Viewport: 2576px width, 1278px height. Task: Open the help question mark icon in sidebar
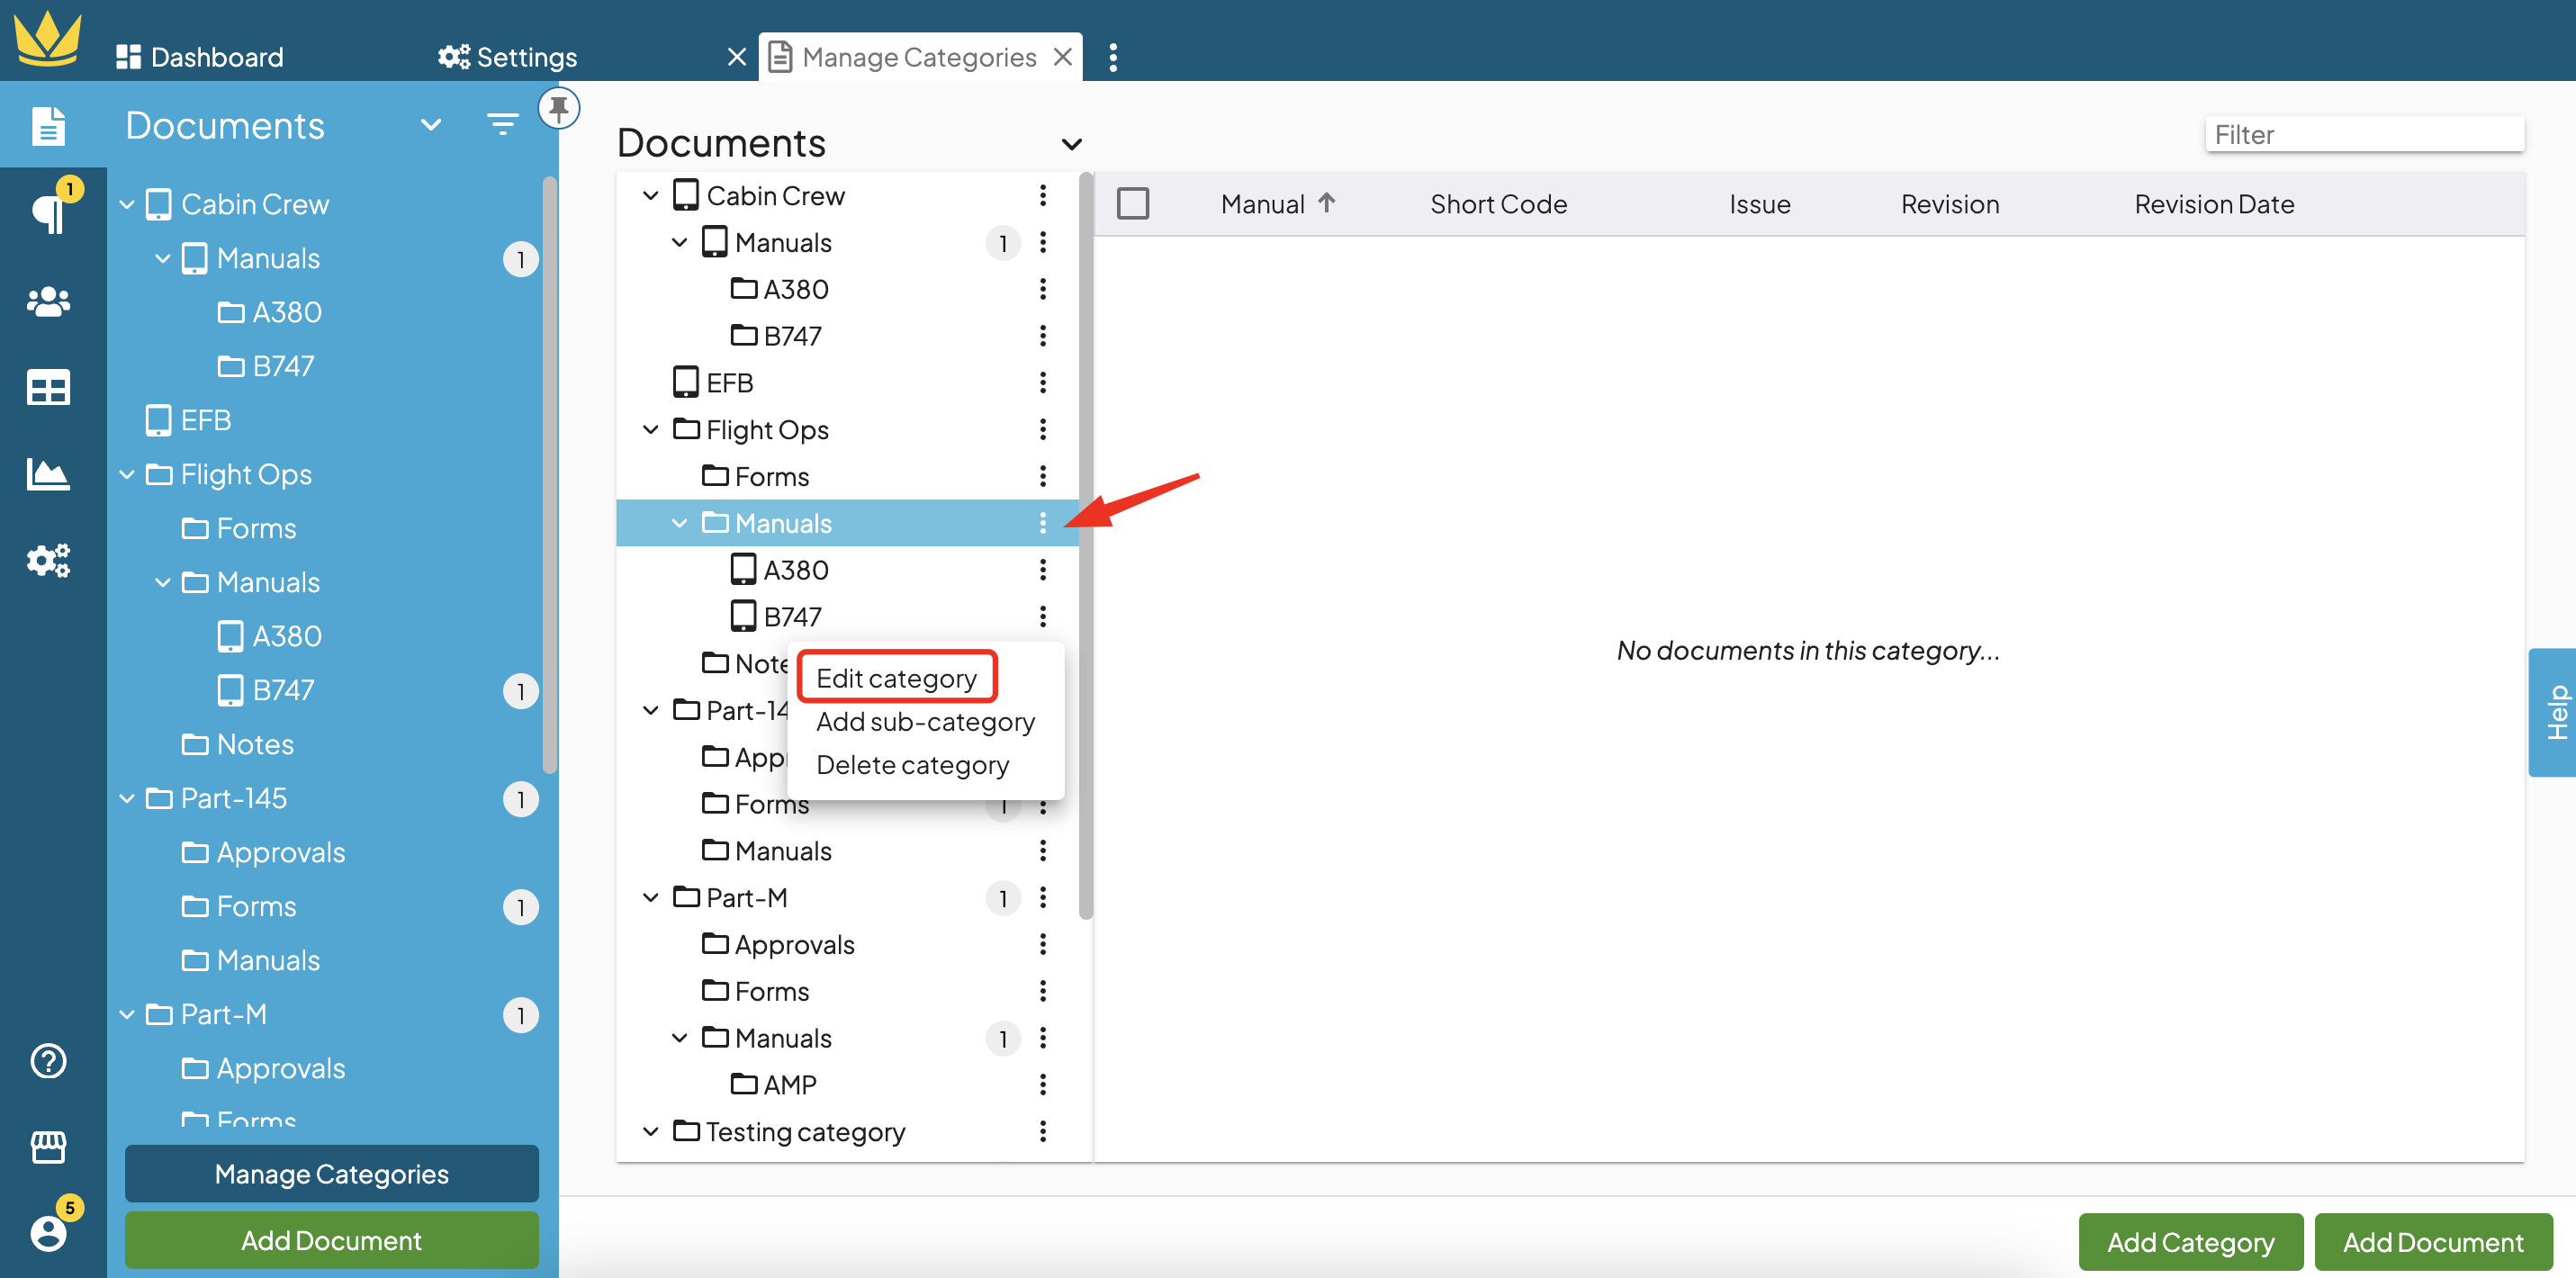pos(47,1061)
